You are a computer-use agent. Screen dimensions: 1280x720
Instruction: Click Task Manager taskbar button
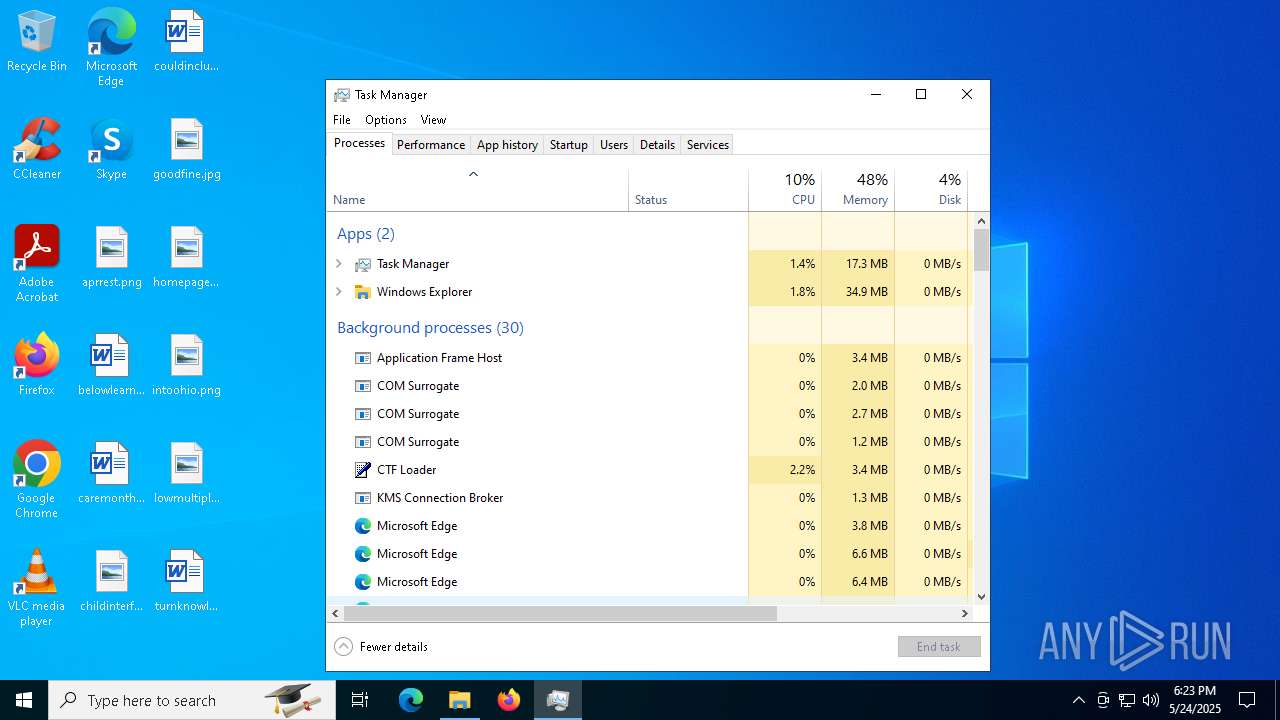558,700
